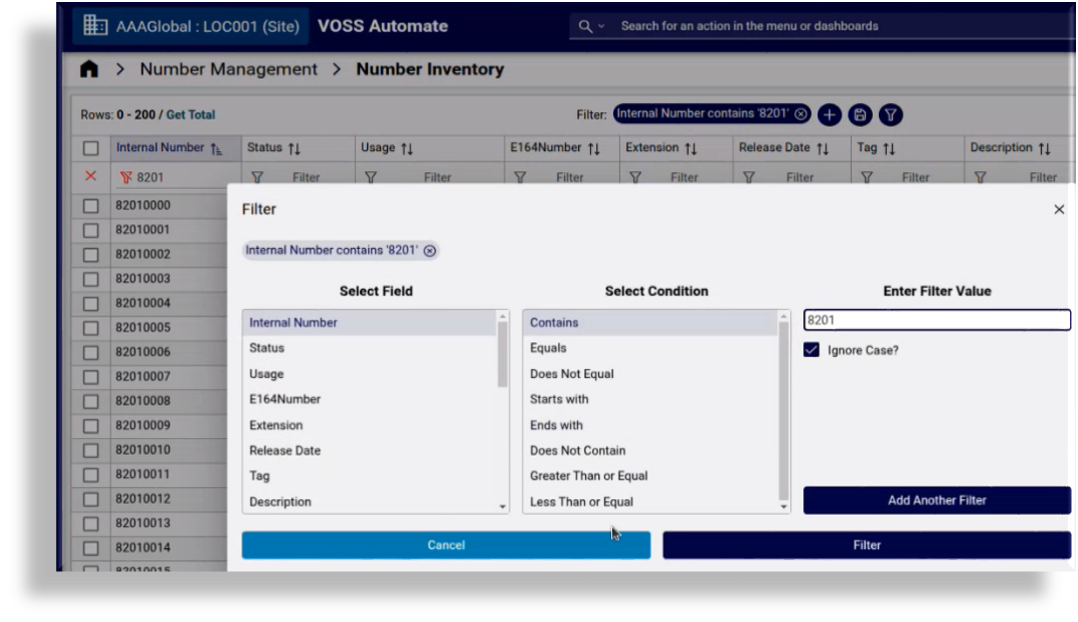
Task: Expand the search category dropdown arrow
Action: point(601,26)
